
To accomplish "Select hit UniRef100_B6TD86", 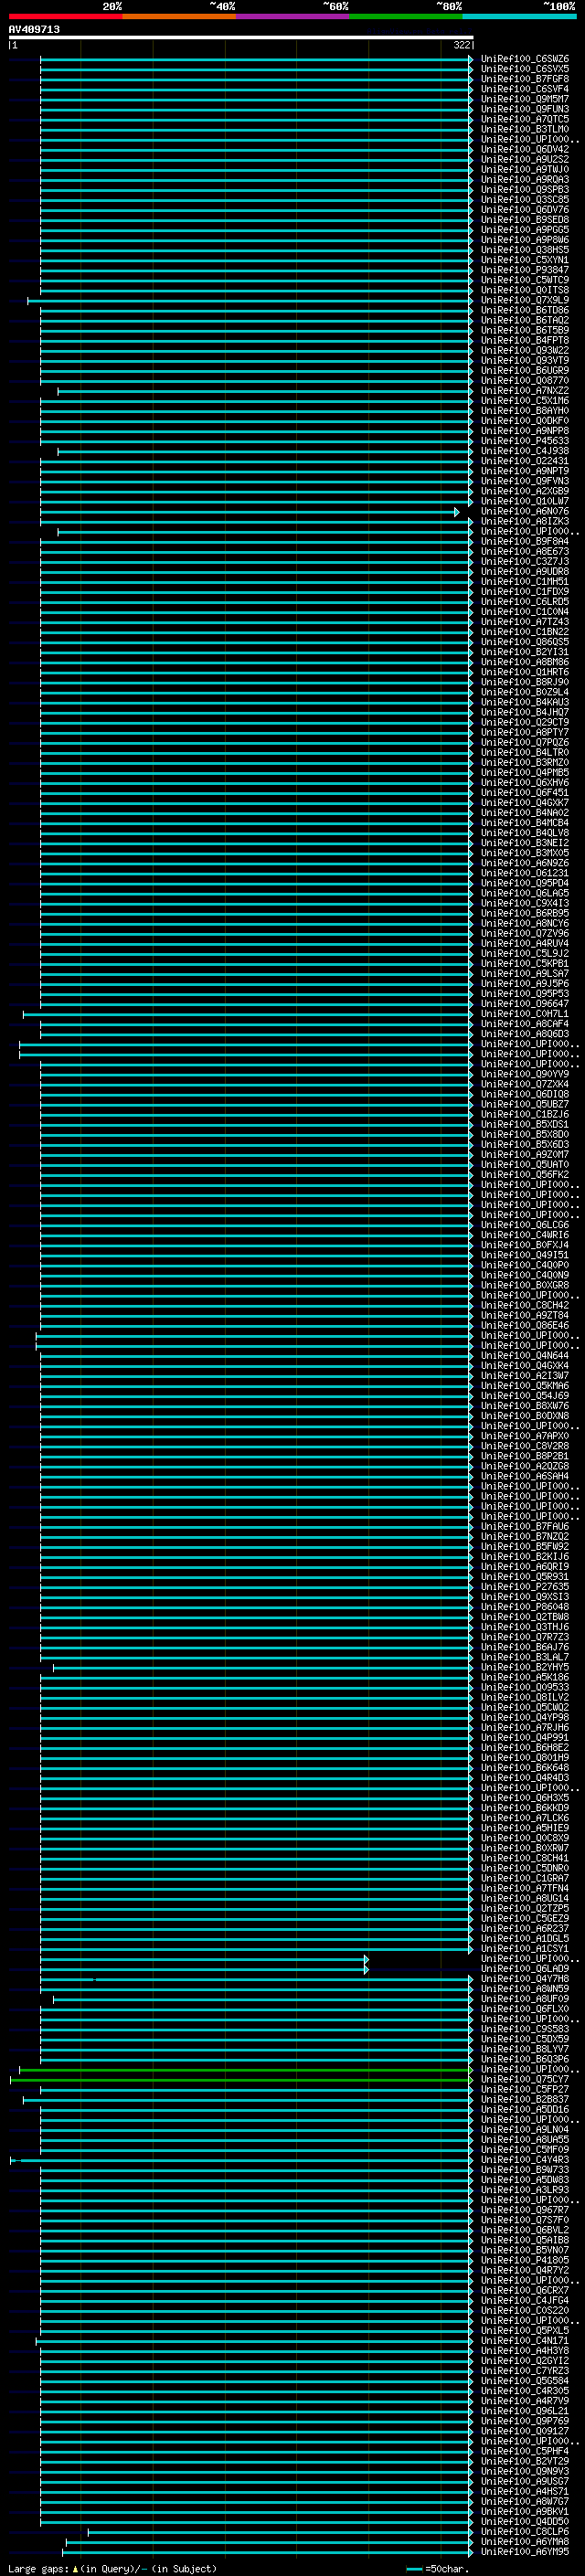I will 524,311.
